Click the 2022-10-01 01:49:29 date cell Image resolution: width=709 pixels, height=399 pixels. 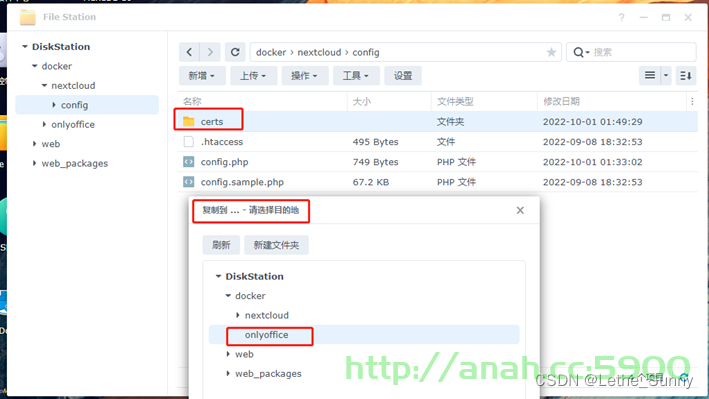click(592, 122)
